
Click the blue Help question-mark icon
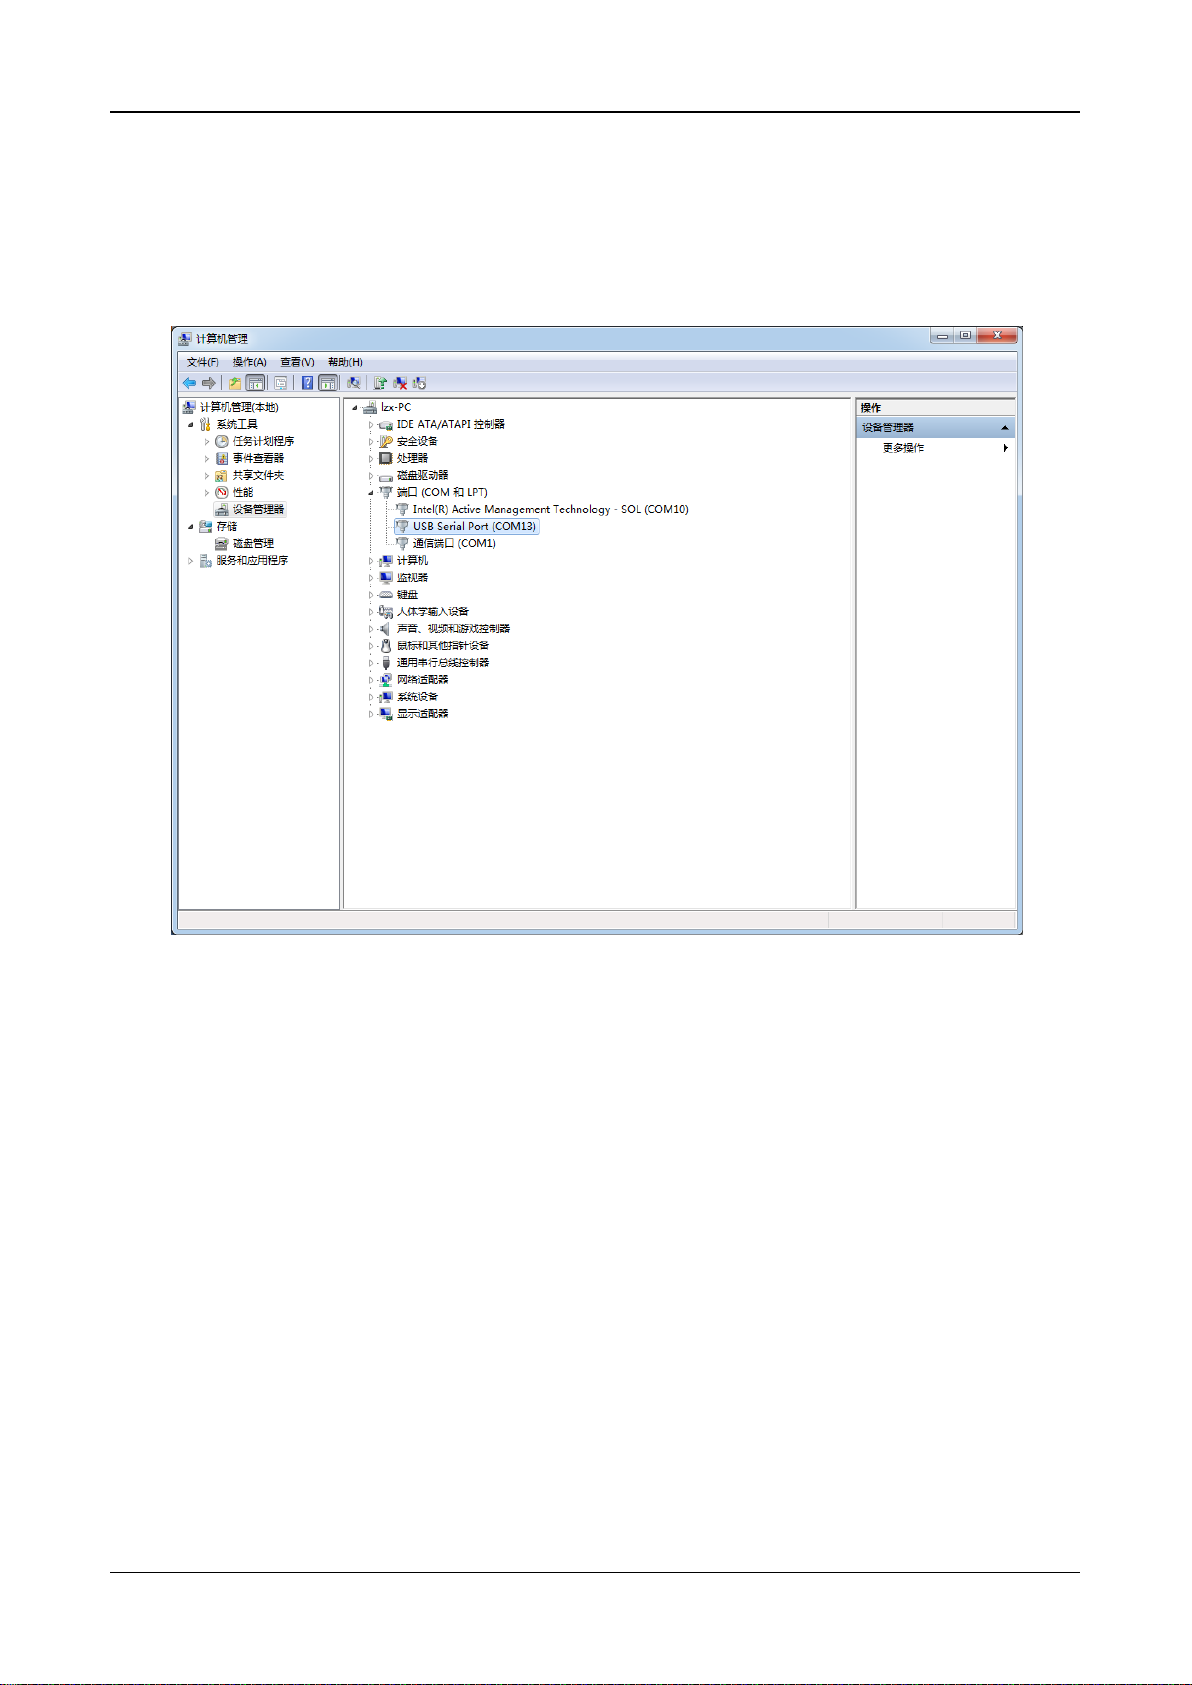tap(307, 383)
